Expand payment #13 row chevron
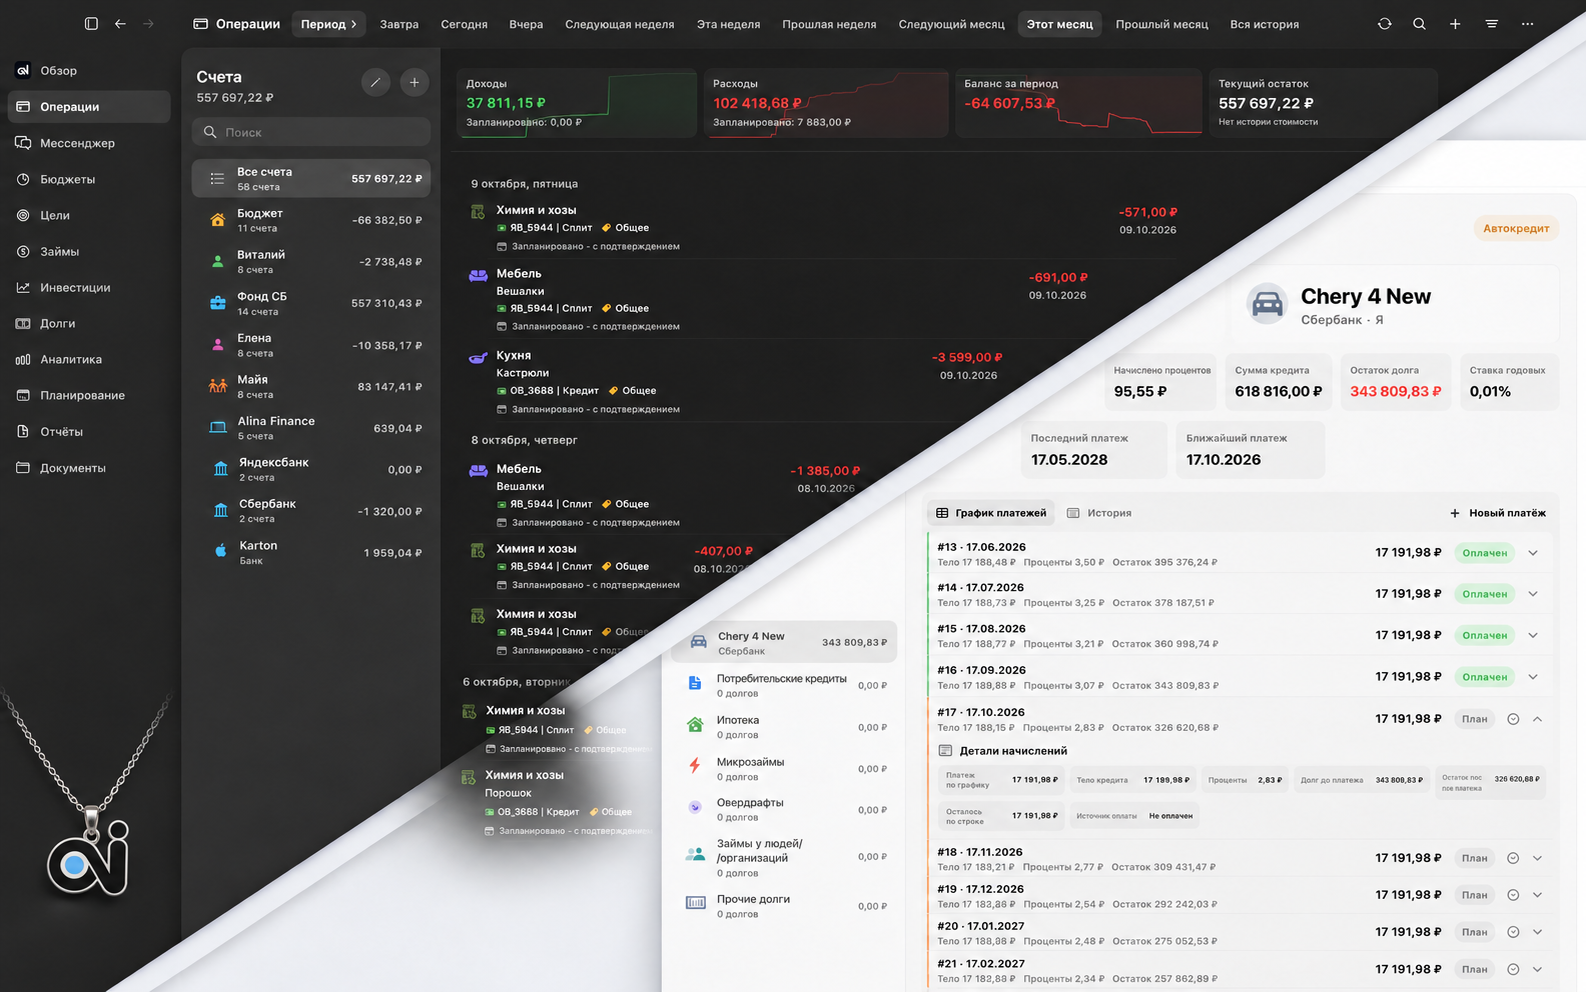The image size is (1586, 992). coord(1533,553)
